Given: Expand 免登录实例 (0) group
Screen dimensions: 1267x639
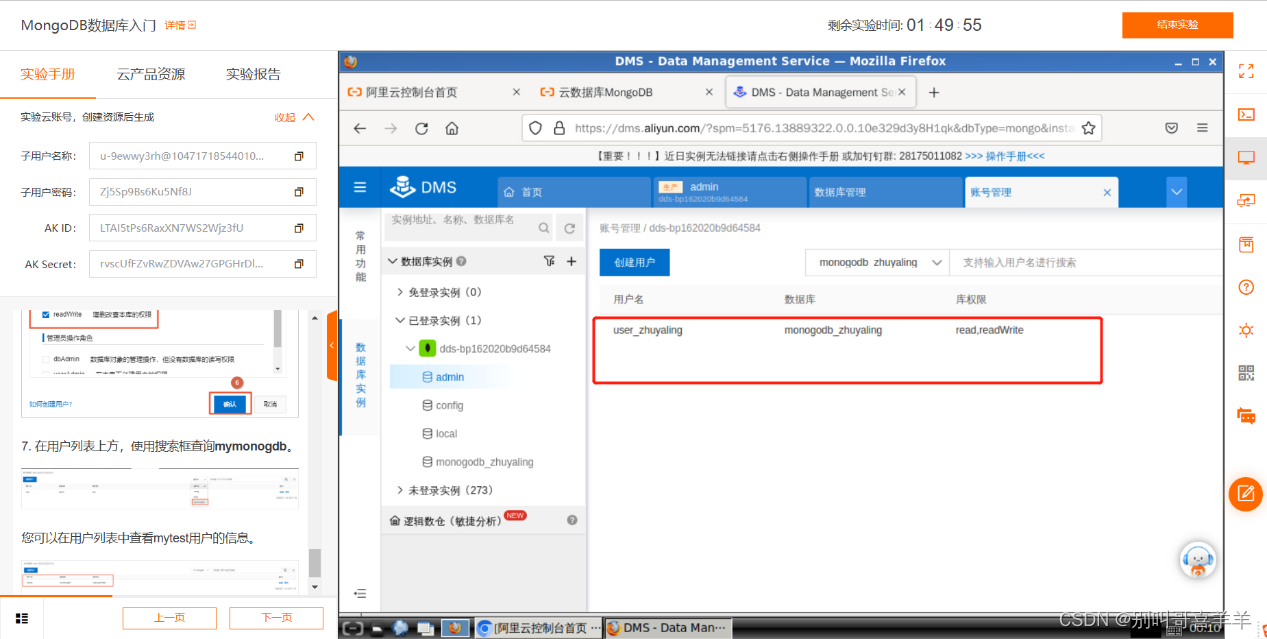Looking at the screenshot, I should [x=401, y=292].
